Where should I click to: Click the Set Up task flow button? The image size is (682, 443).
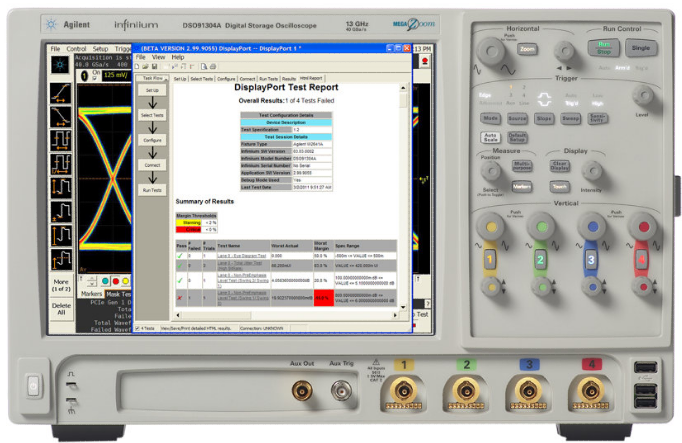click(x=152, y=90)
